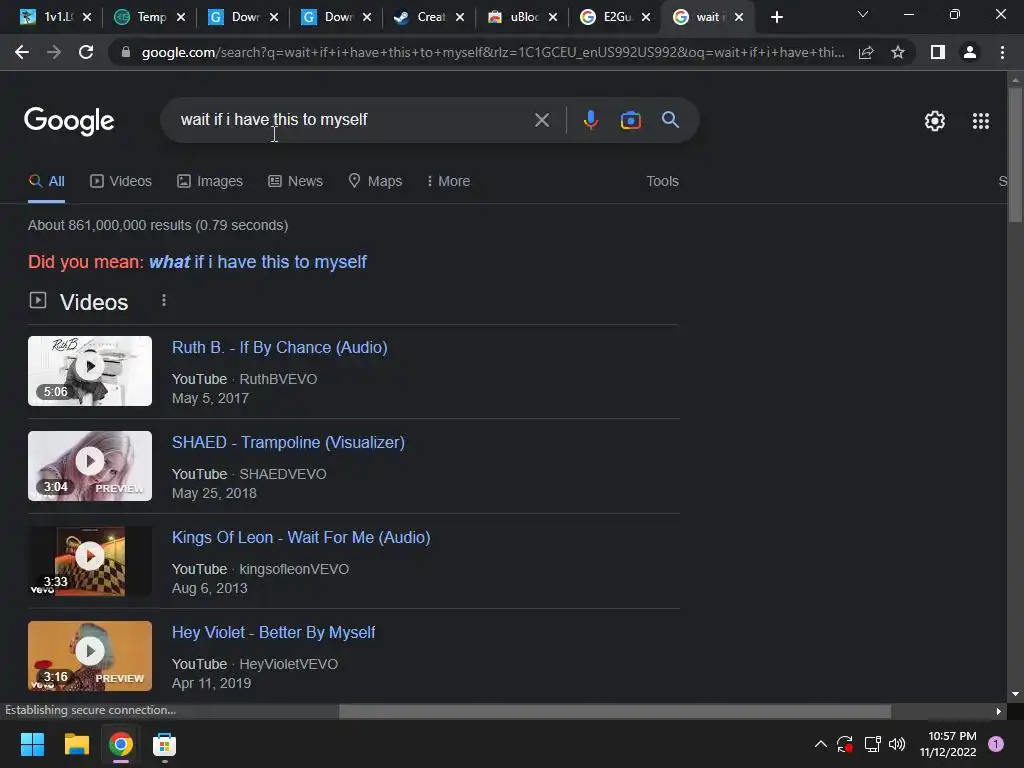Viewport: 1024px width, 768px height.
Task: Play the Kings Of Leon thumbnail
Action: pos(90,561)
